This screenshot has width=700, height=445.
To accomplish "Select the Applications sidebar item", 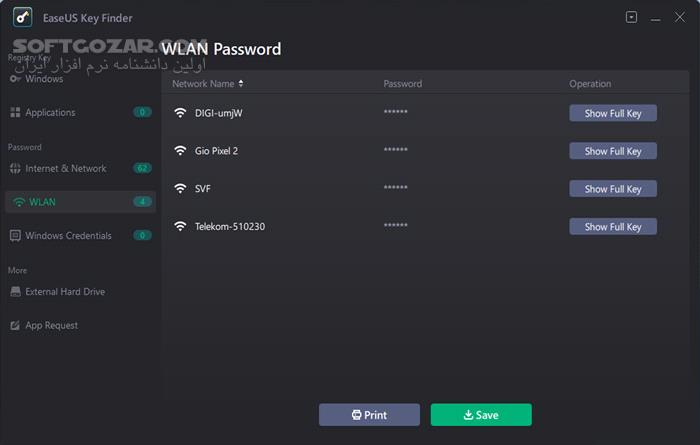I will (80, 112).
